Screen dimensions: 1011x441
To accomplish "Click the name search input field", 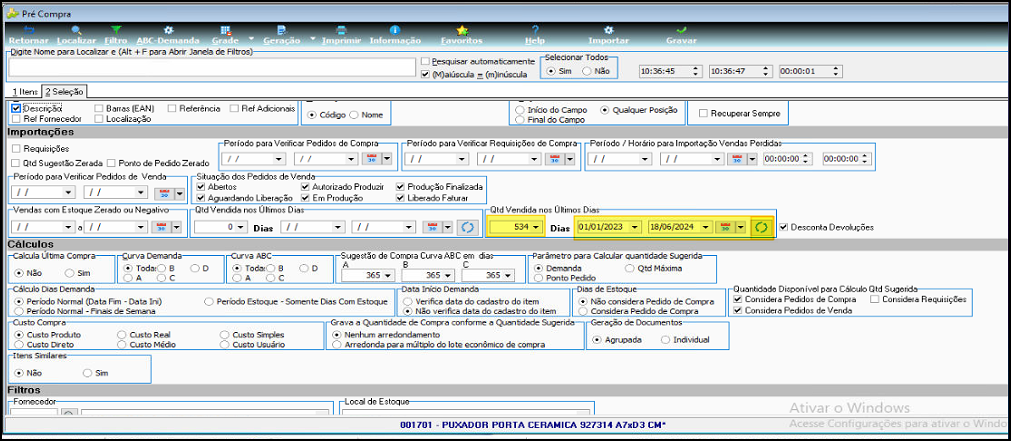I will point(212,67).
